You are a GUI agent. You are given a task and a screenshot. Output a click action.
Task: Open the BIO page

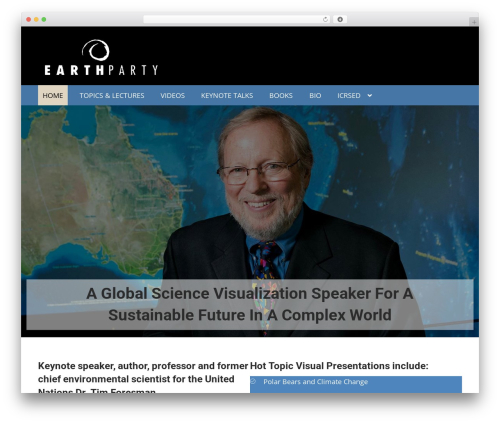pos(315,95)
